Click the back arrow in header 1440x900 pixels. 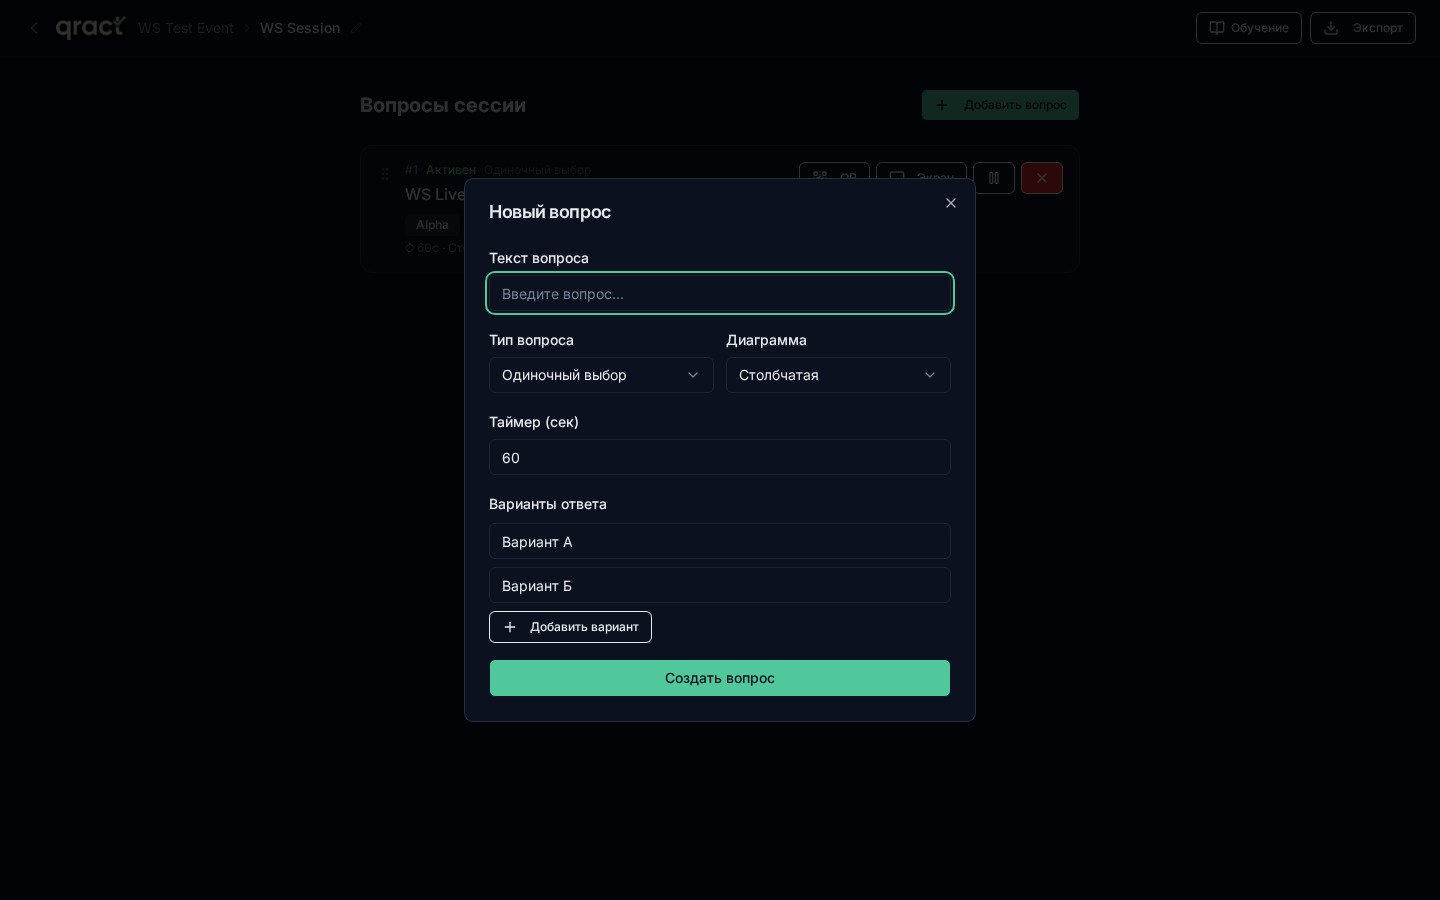(x=34, y=28)
